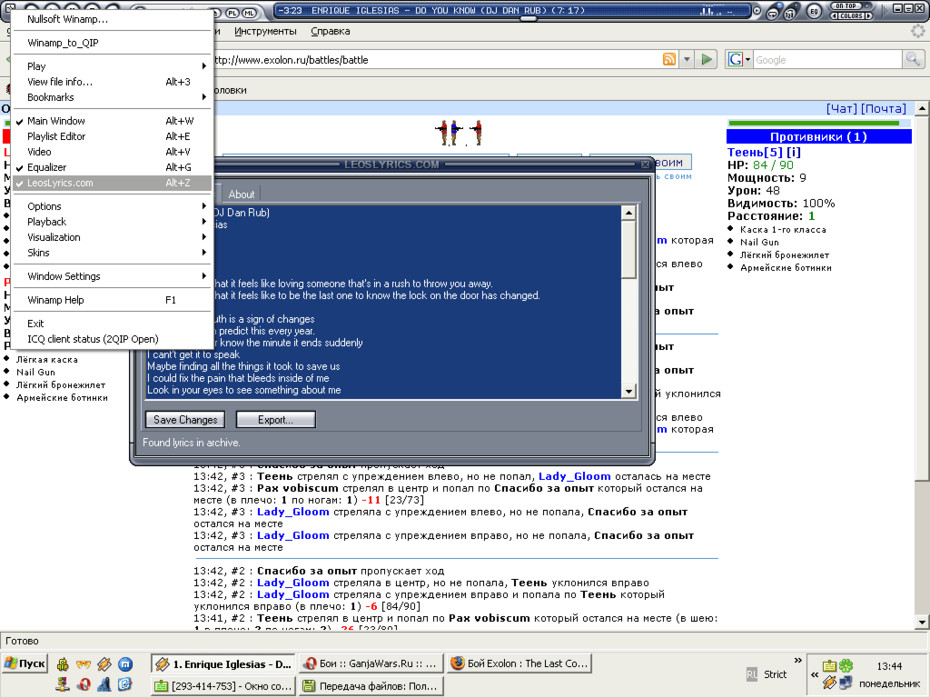
Task: Click the [i] info link for Теень
Action: coord(794,152)
